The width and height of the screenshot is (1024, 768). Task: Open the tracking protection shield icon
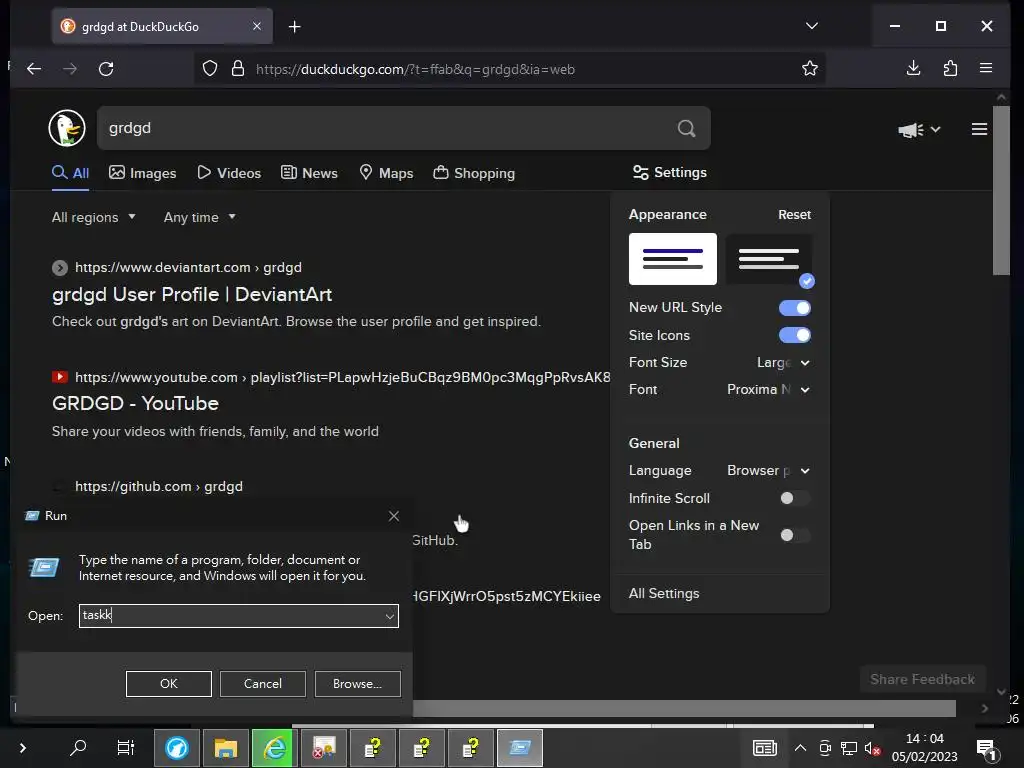(210, 69)
